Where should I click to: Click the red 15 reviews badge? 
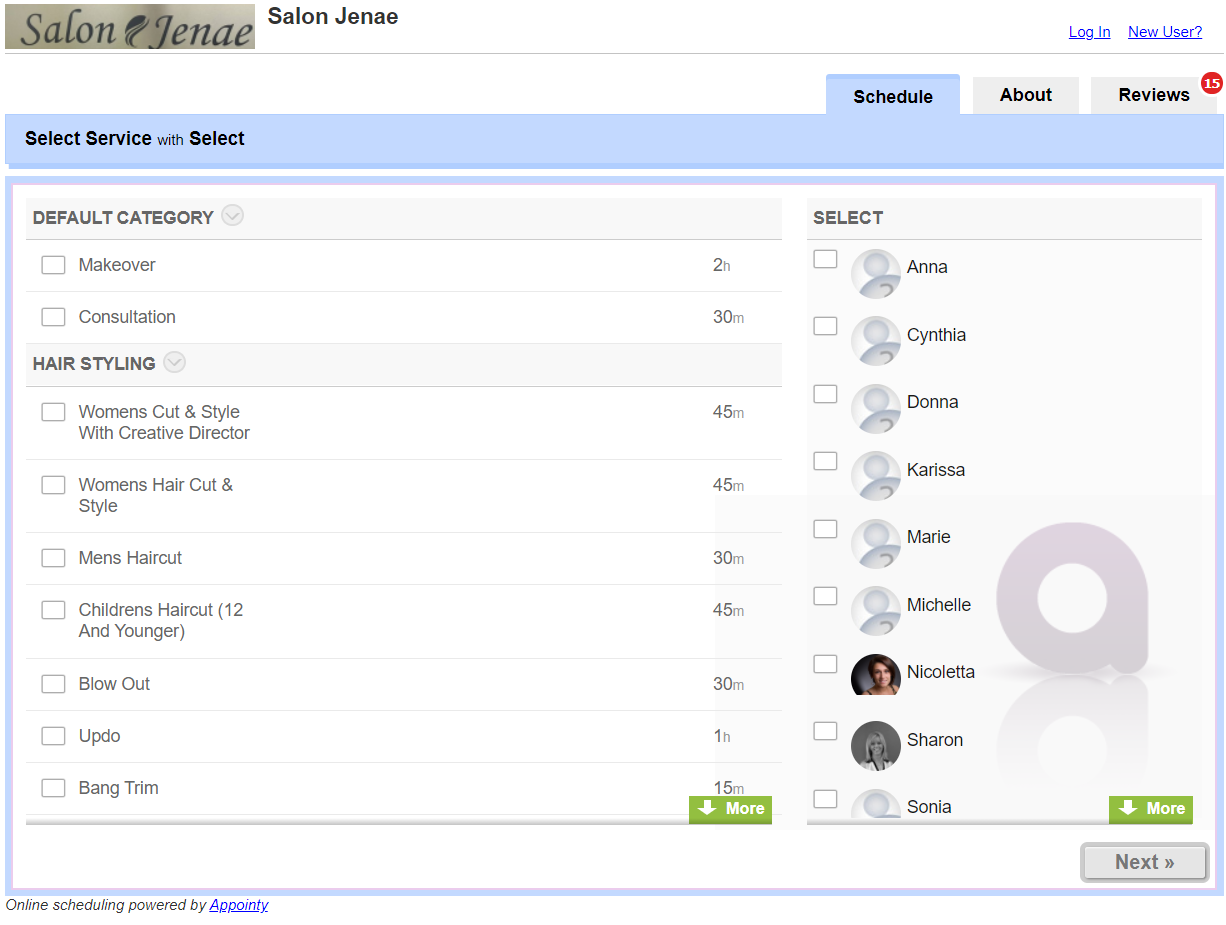point(1212,83)
